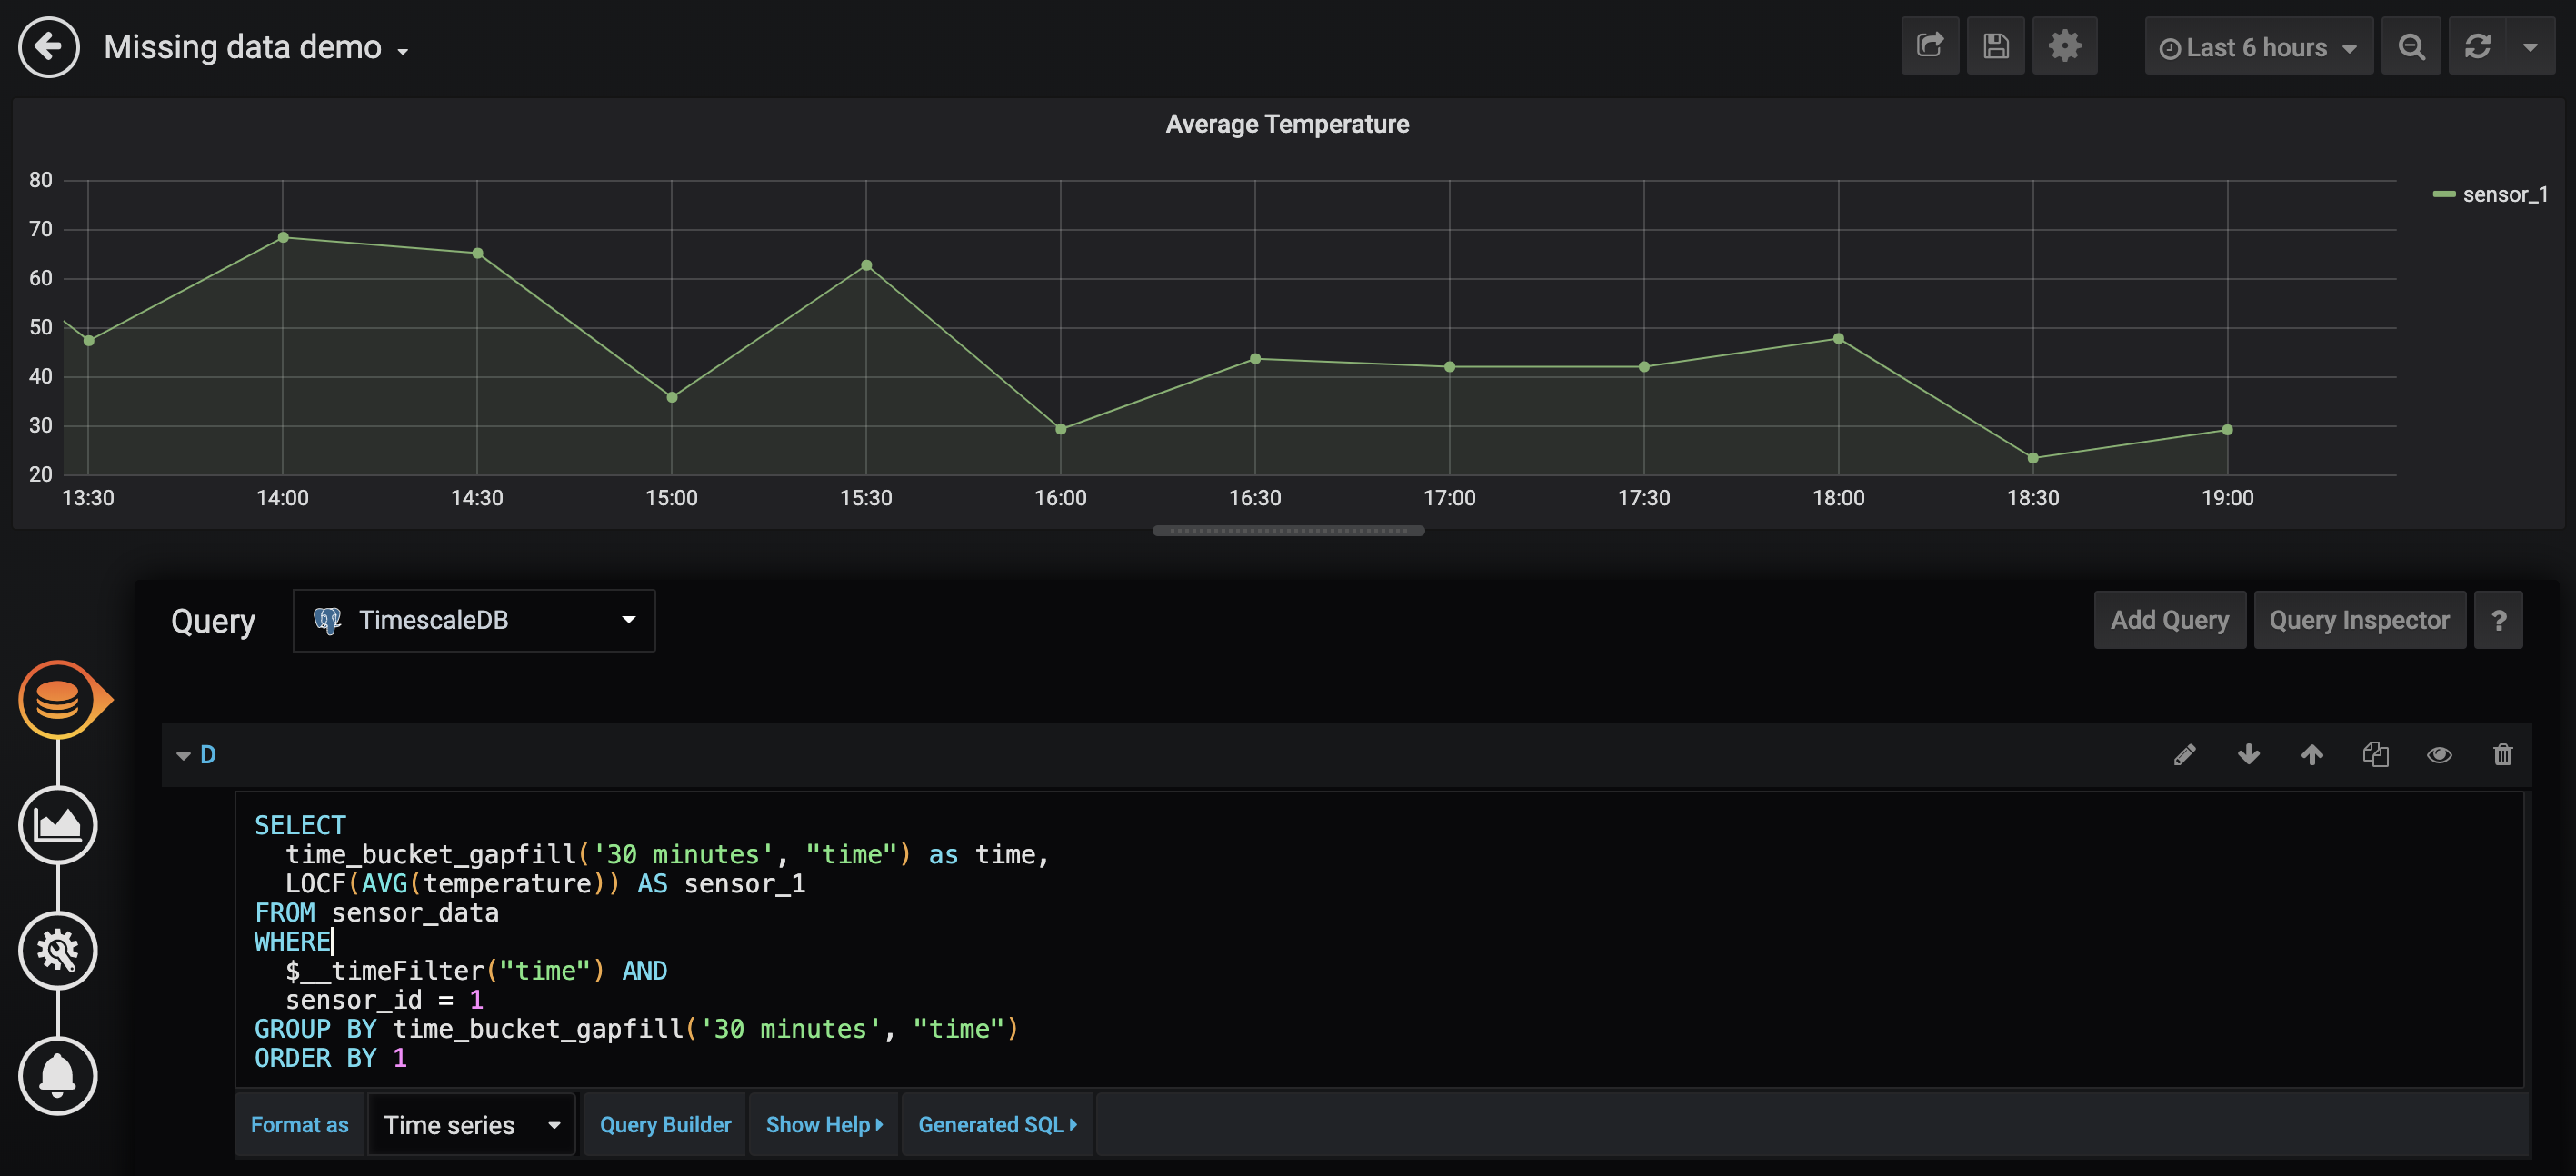Screen dimensions: 2576x1176
Task: Go back using the arrow icon
Action: point(48,46)
